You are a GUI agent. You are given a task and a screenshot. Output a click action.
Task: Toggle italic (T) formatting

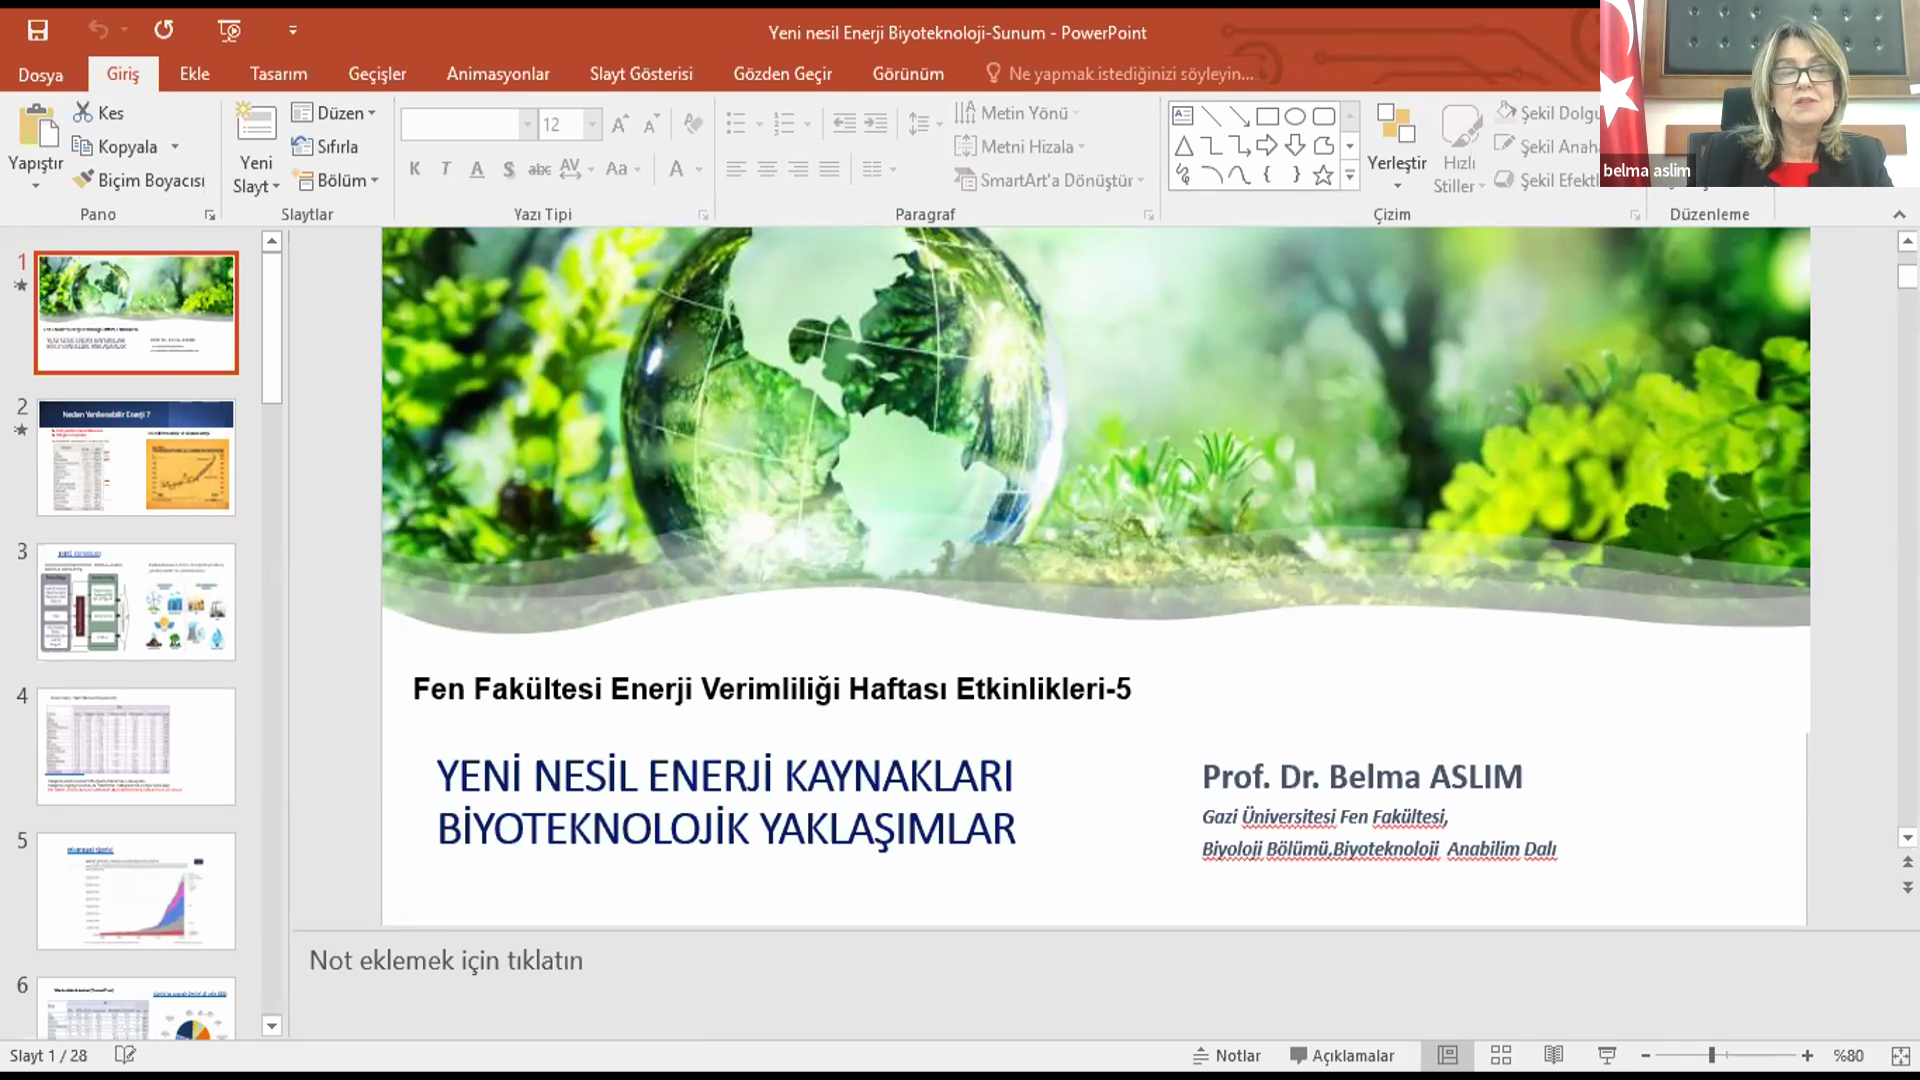(446, 169)
